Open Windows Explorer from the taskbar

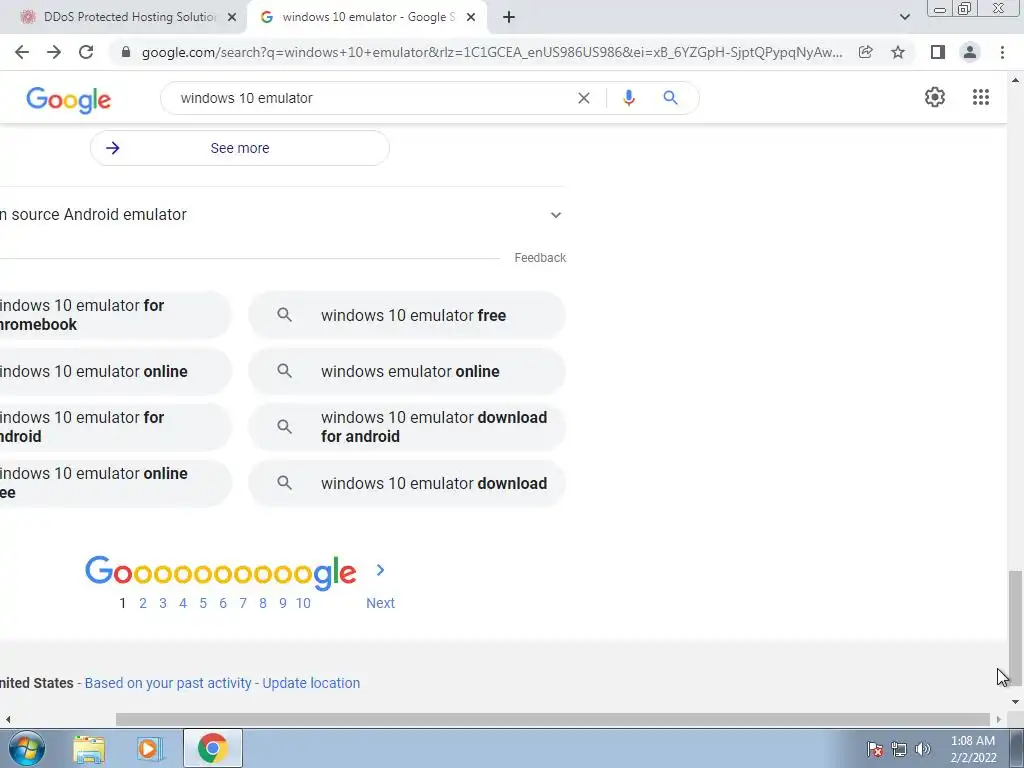click(x=89, y=748)
